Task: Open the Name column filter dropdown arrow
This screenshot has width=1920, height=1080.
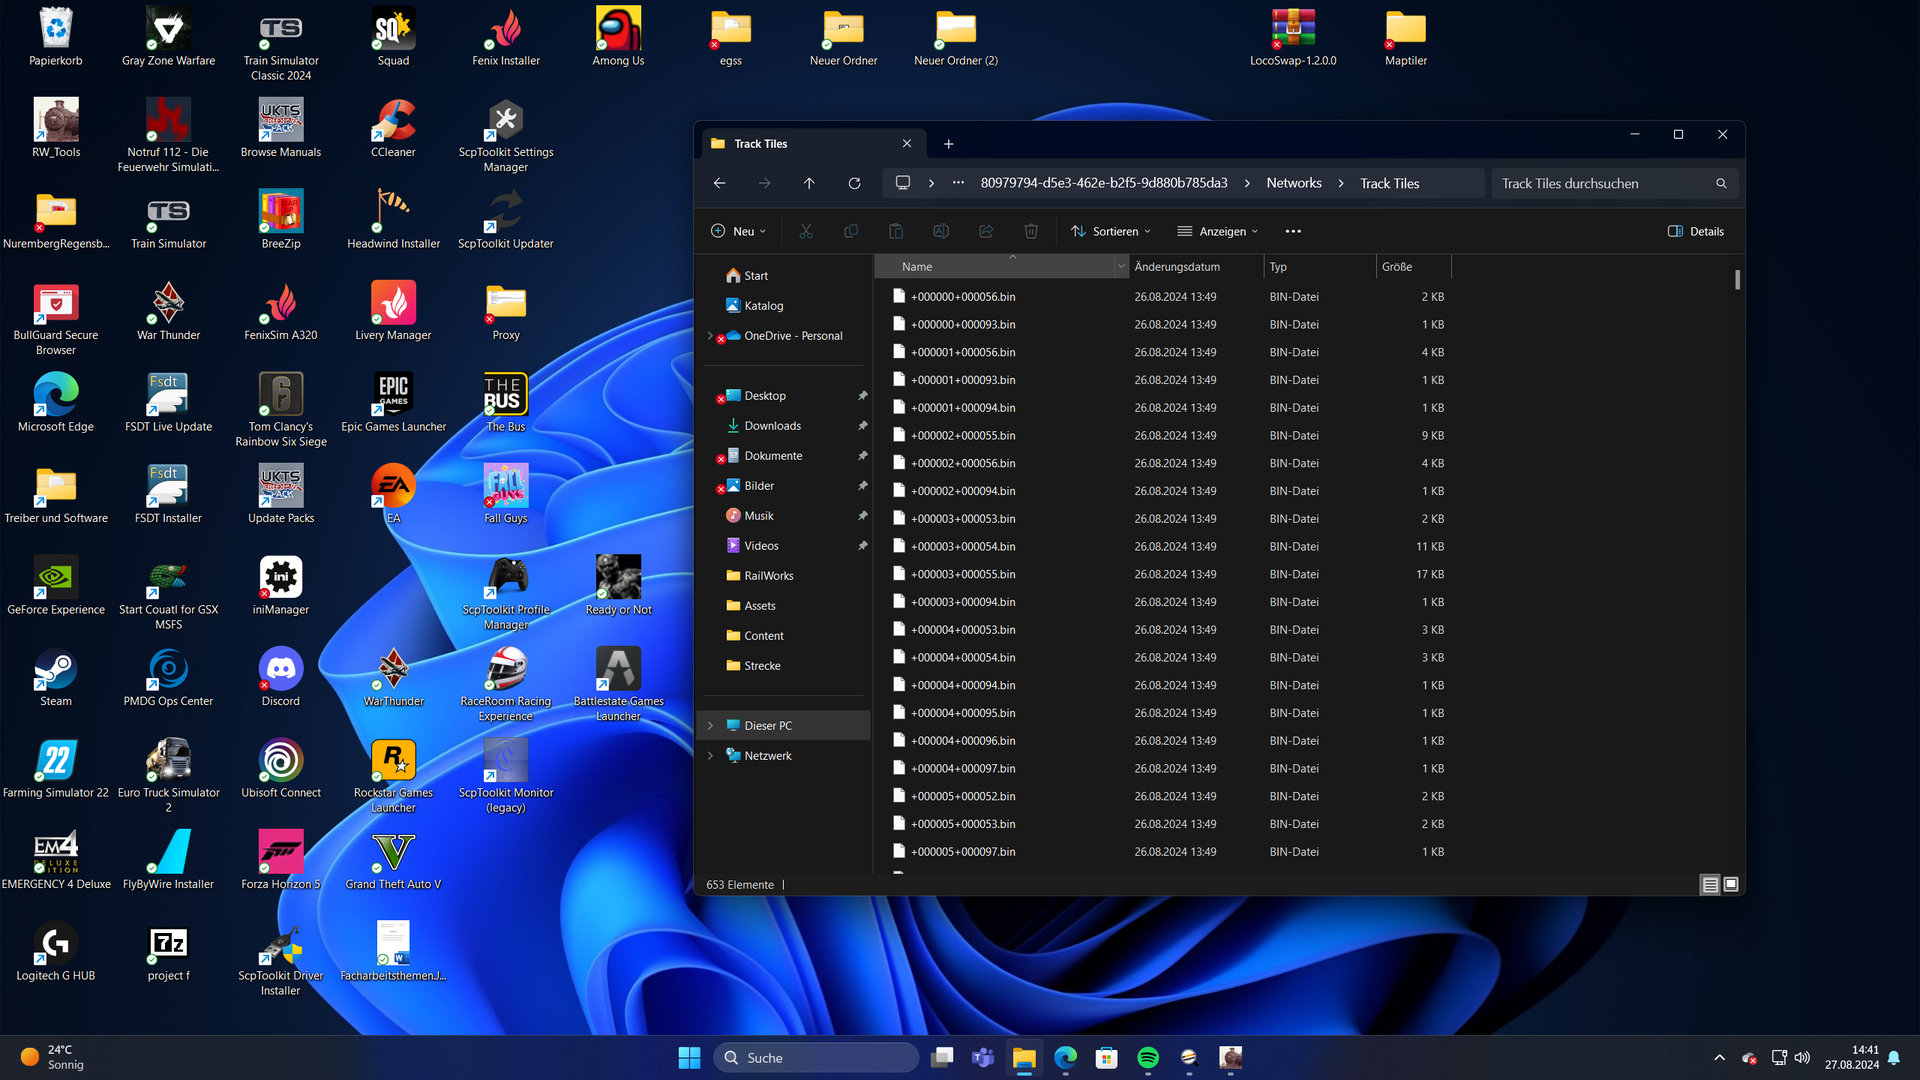Action: coord(1121,267)
